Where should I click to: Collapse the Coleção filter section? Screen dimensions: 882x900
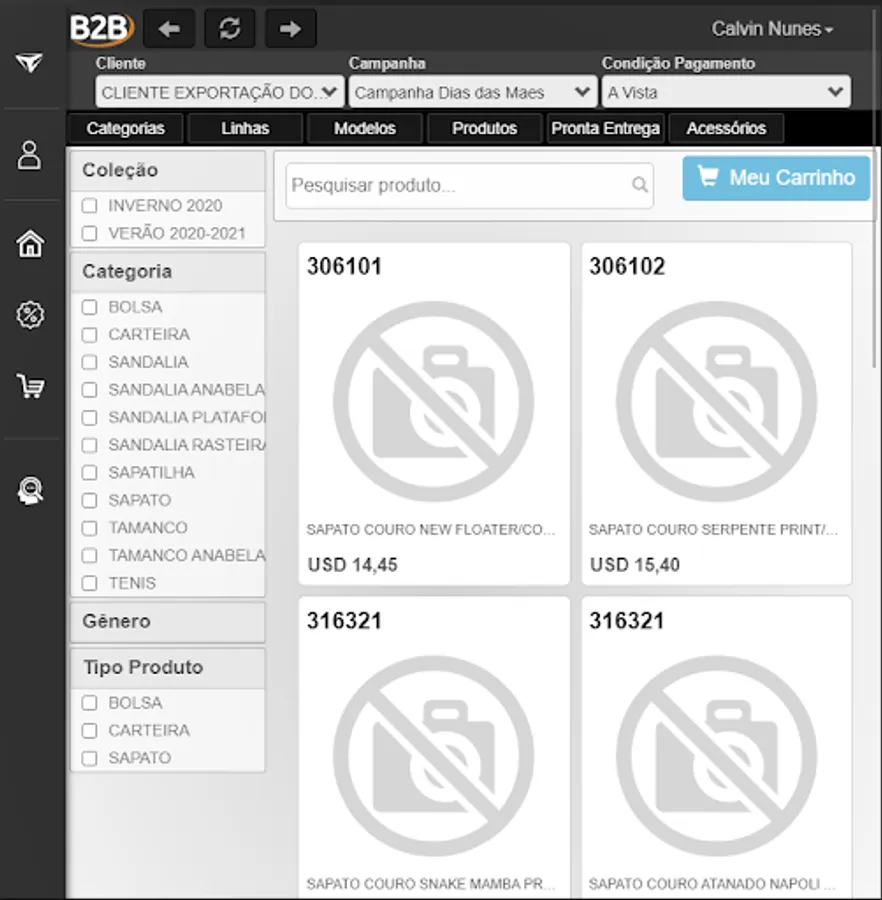pyautogui.click(x=168, y=170)
